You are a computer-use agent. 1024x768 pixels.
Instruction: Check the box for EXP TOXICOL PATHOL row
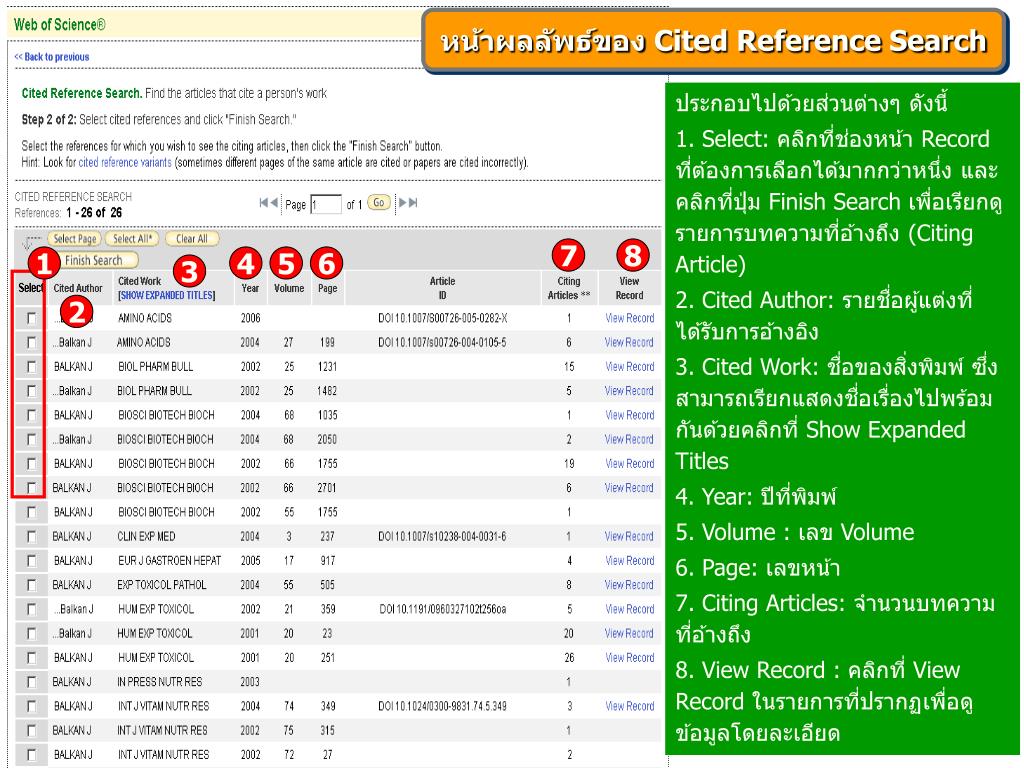tap(31, 584)
